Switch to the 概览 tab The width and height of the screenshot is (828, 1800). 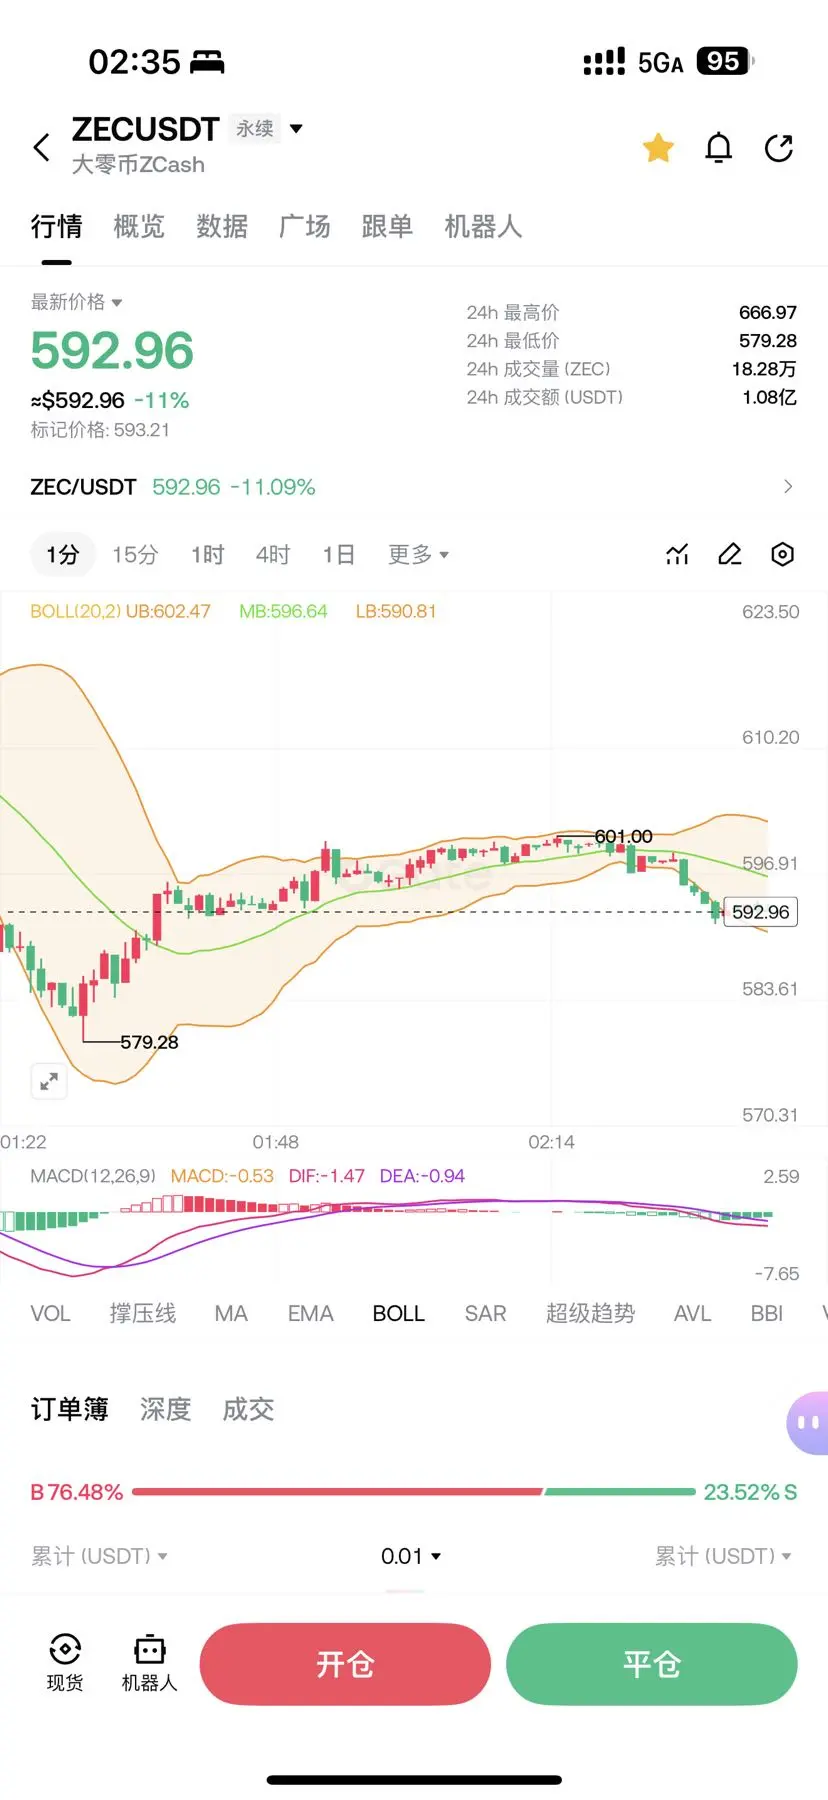click(139, 227)
